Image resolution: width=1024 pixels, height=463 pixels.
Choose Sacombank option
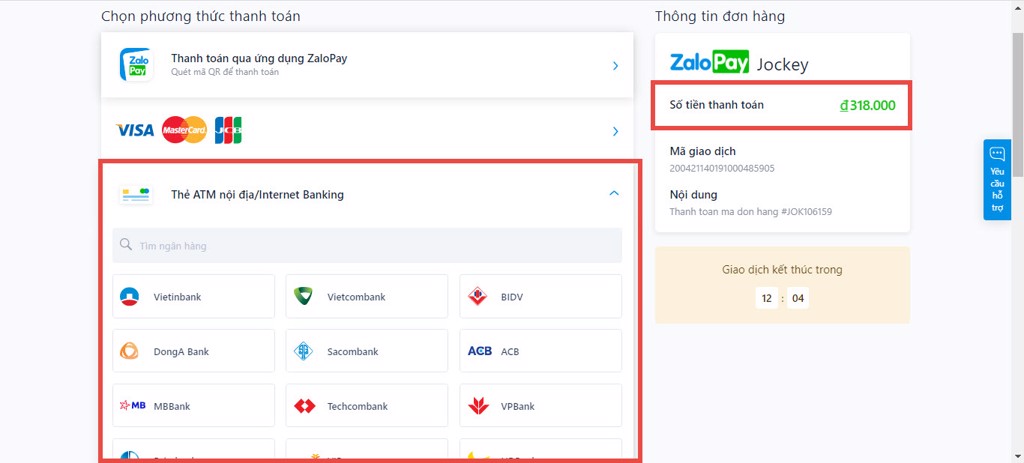tap(367, 351)
